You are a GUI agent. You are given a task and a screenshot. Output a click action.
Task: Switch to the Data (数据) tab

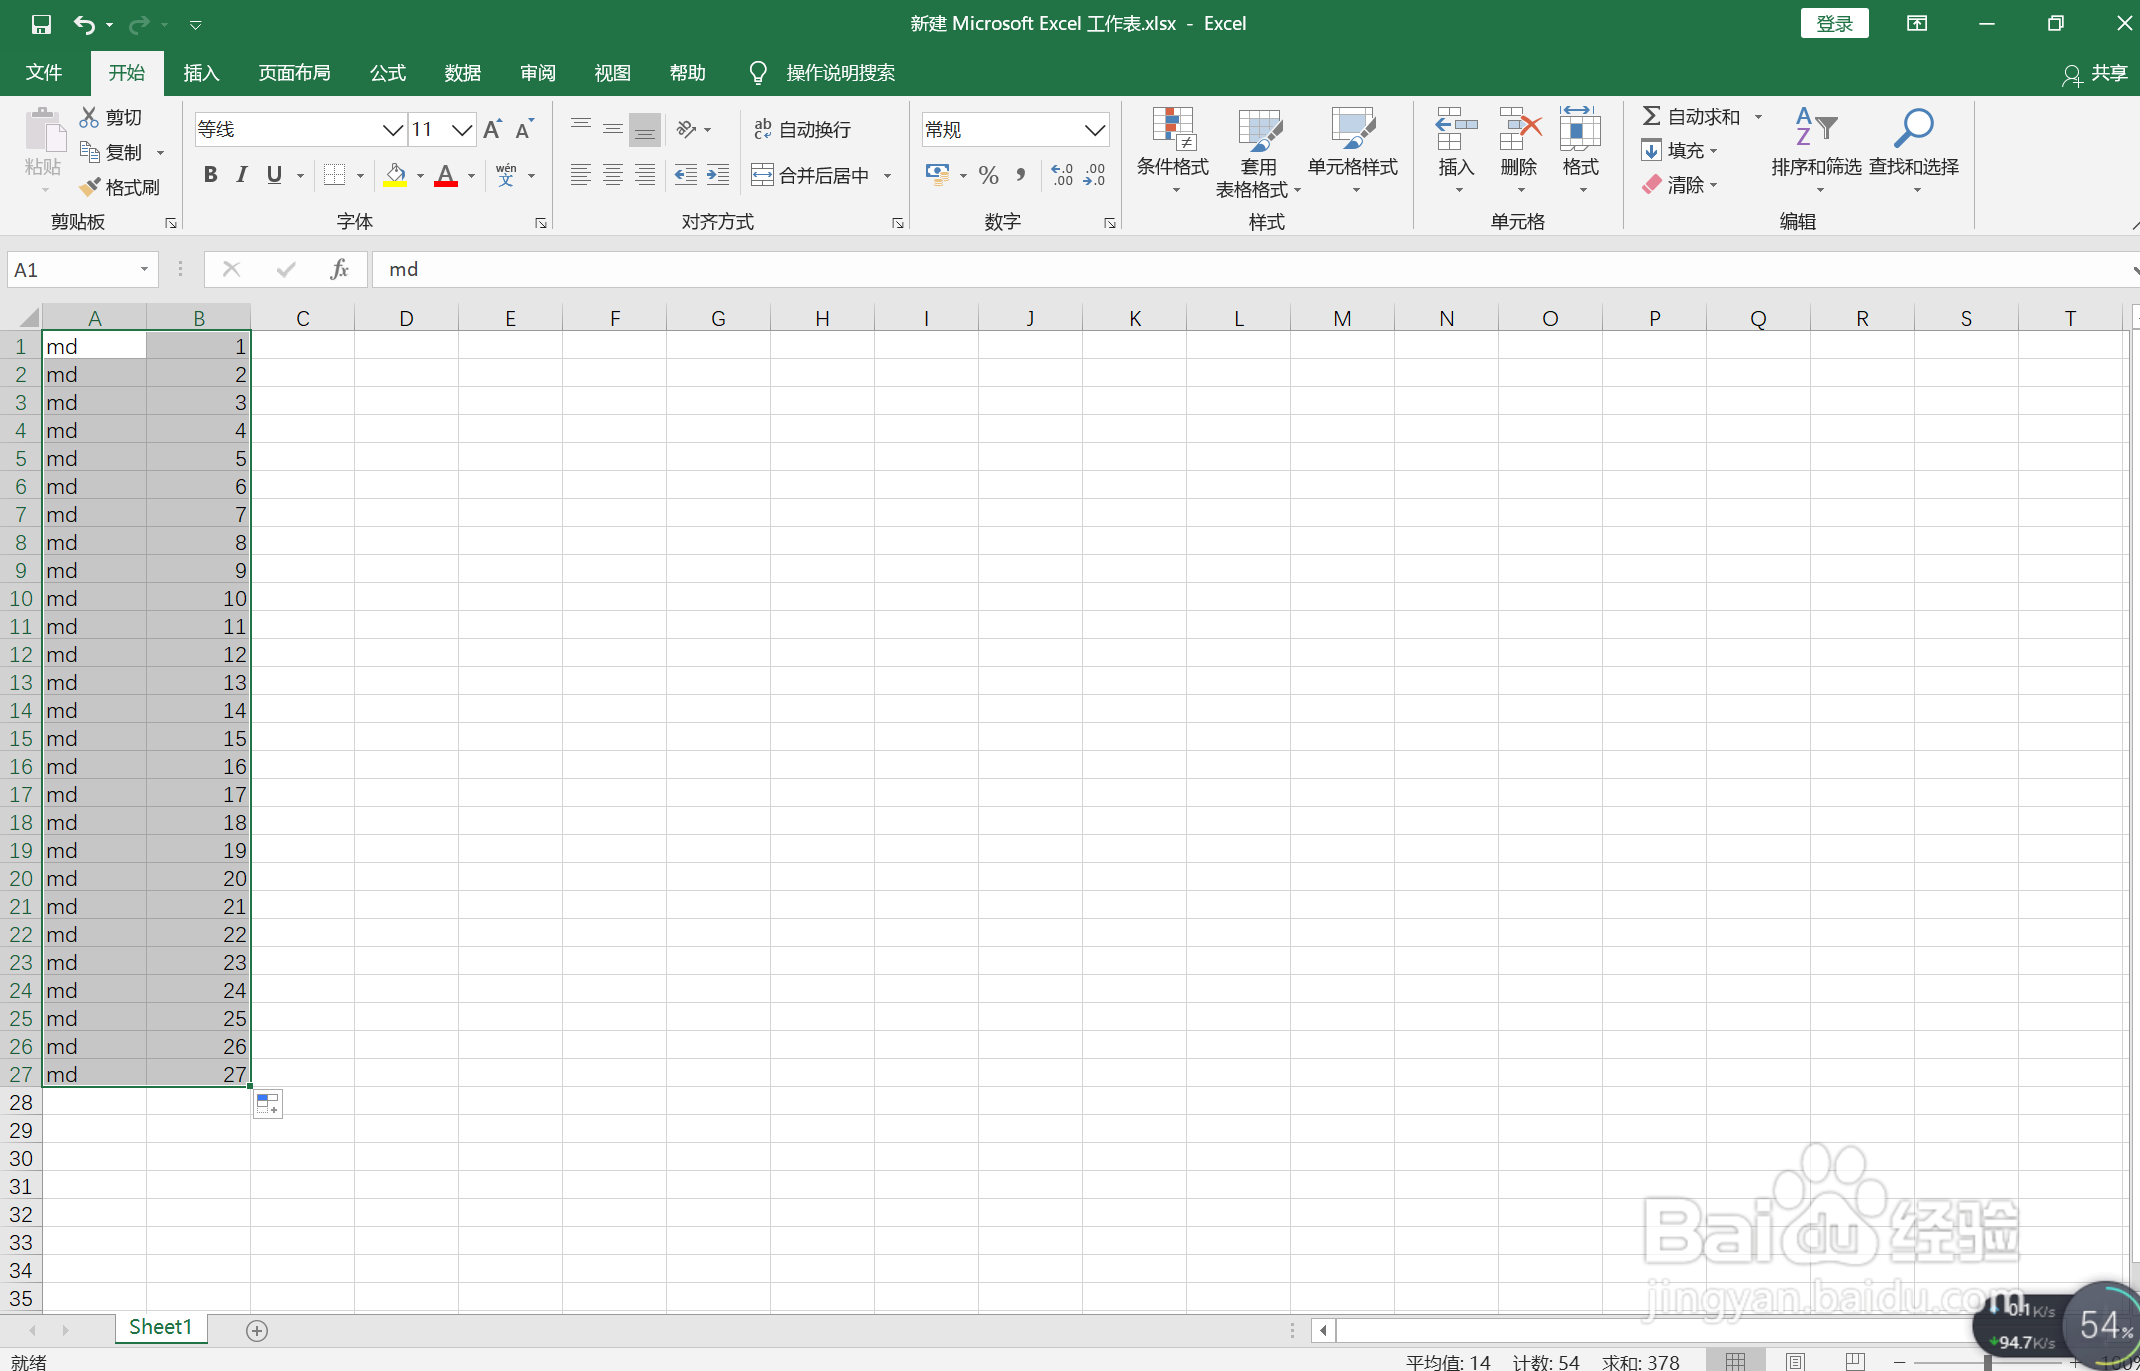(x=463, y=72)
